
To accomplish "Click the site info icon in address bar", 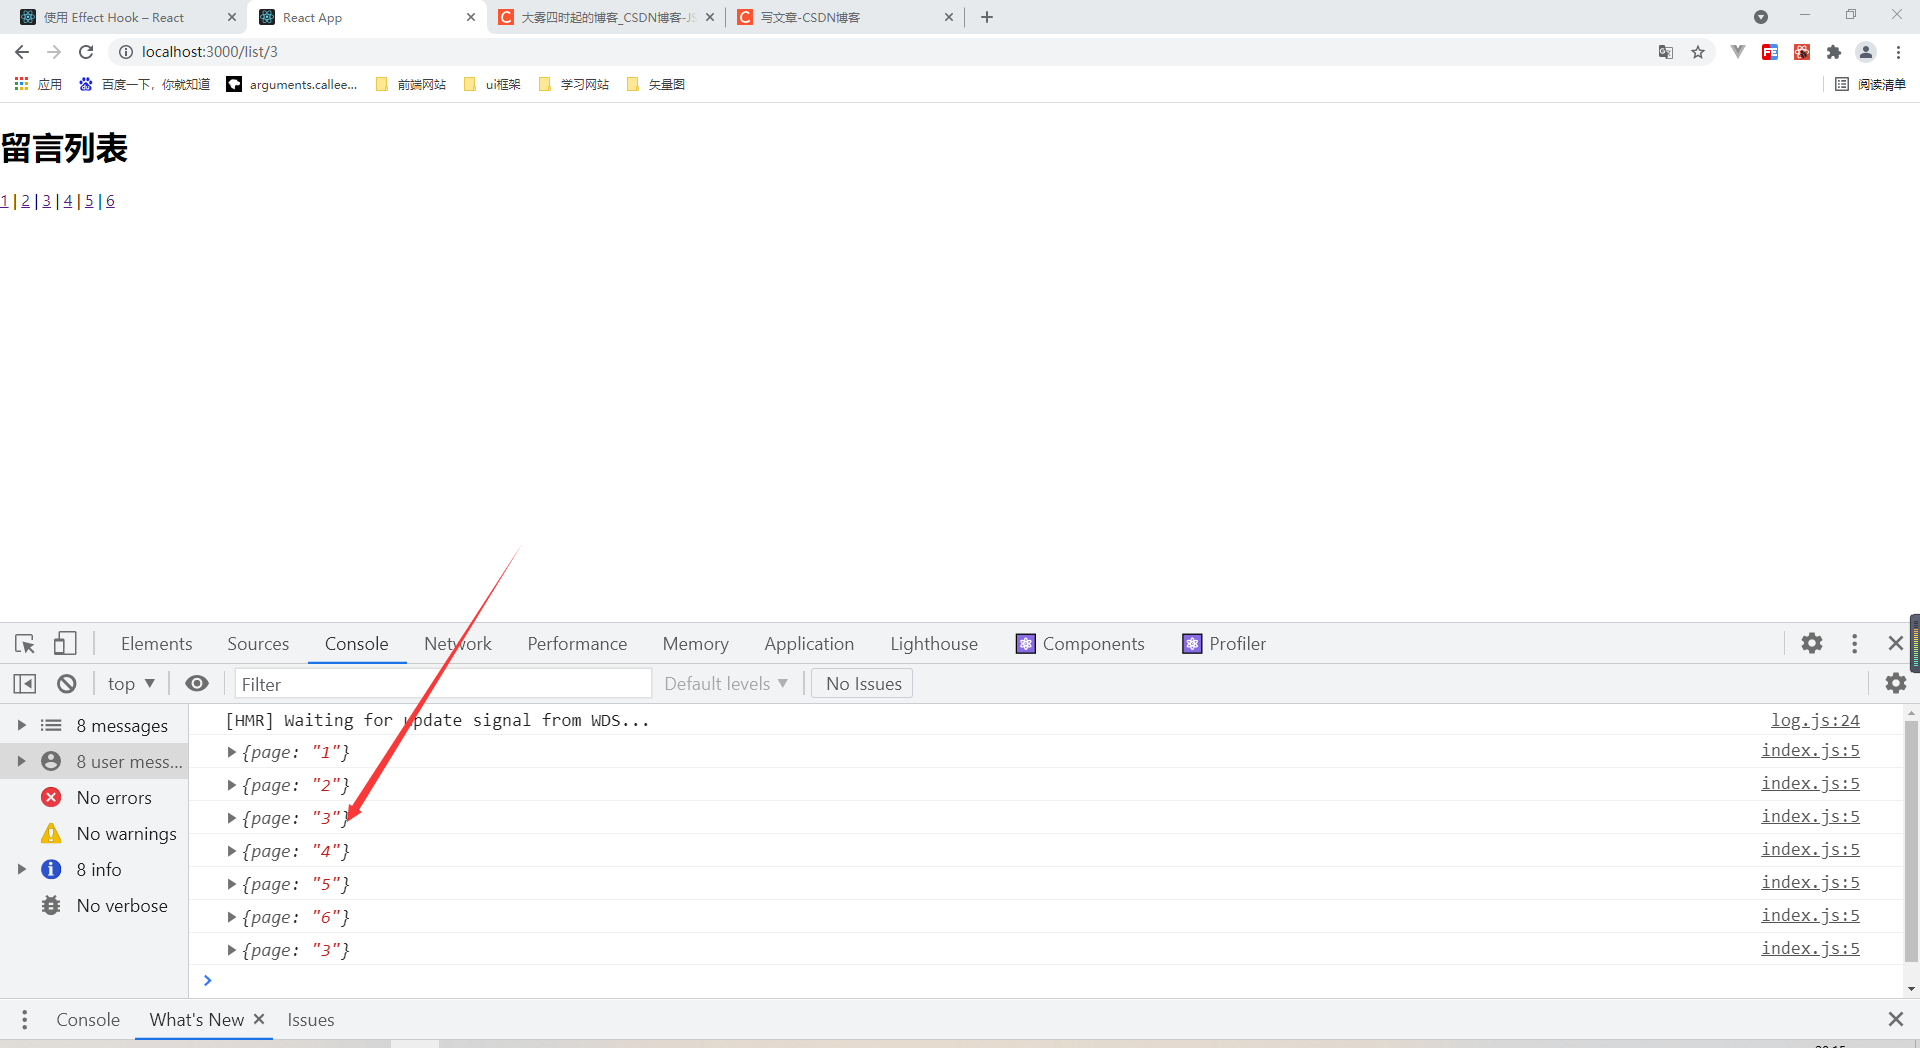I will coord(126,52).
